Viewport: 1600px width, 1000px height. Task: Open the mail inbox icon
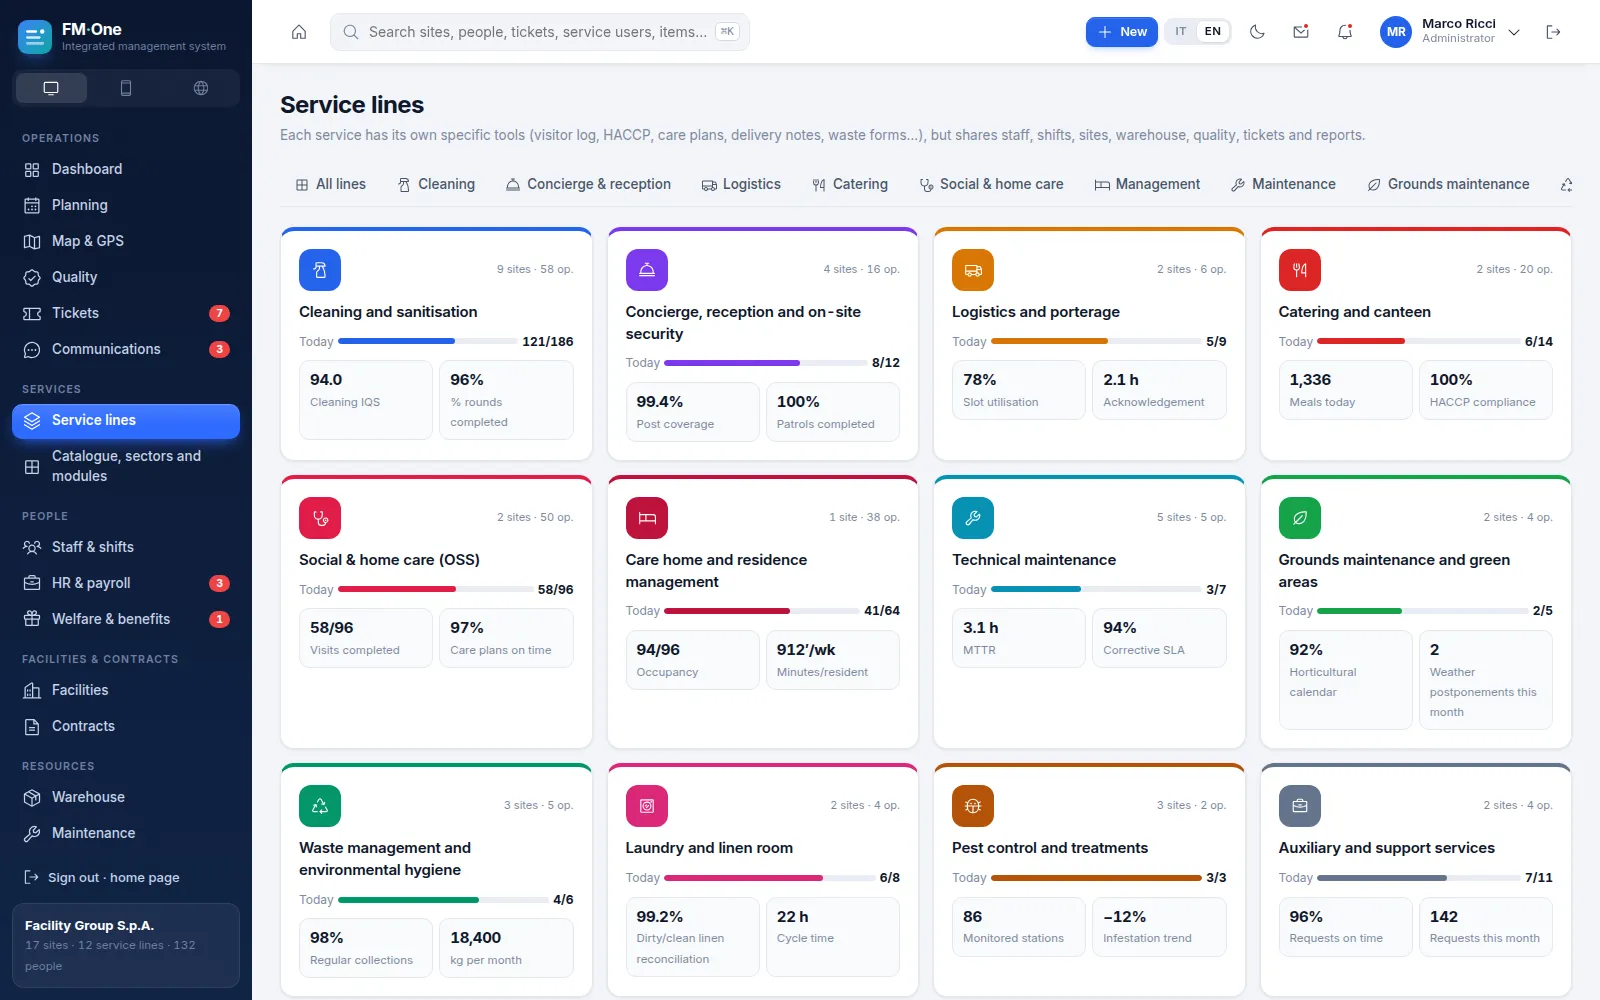1301,32
